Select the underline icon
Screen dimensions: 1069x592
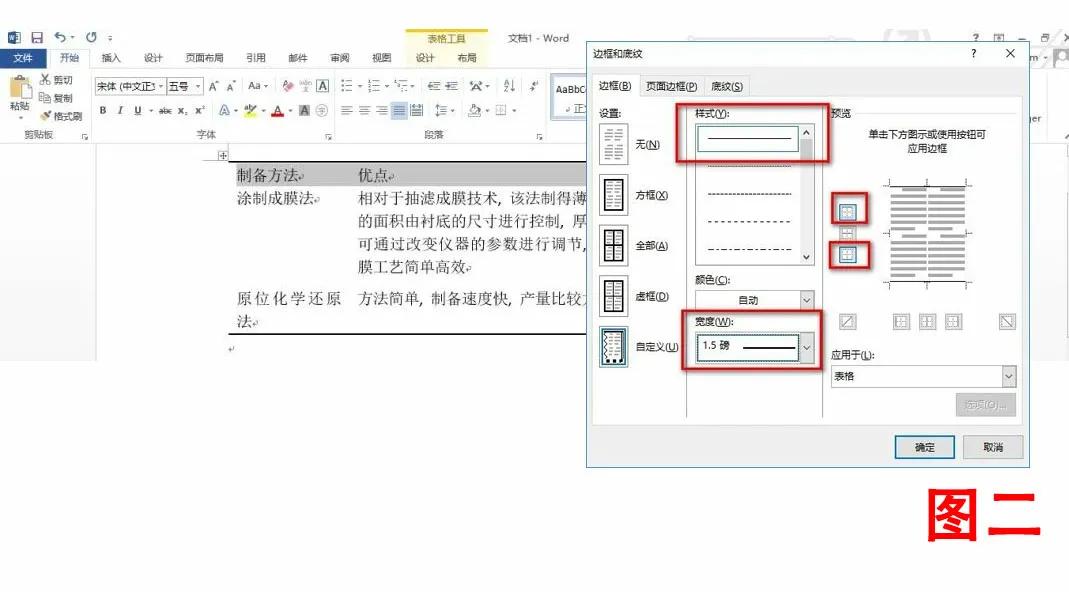(136, 110)
